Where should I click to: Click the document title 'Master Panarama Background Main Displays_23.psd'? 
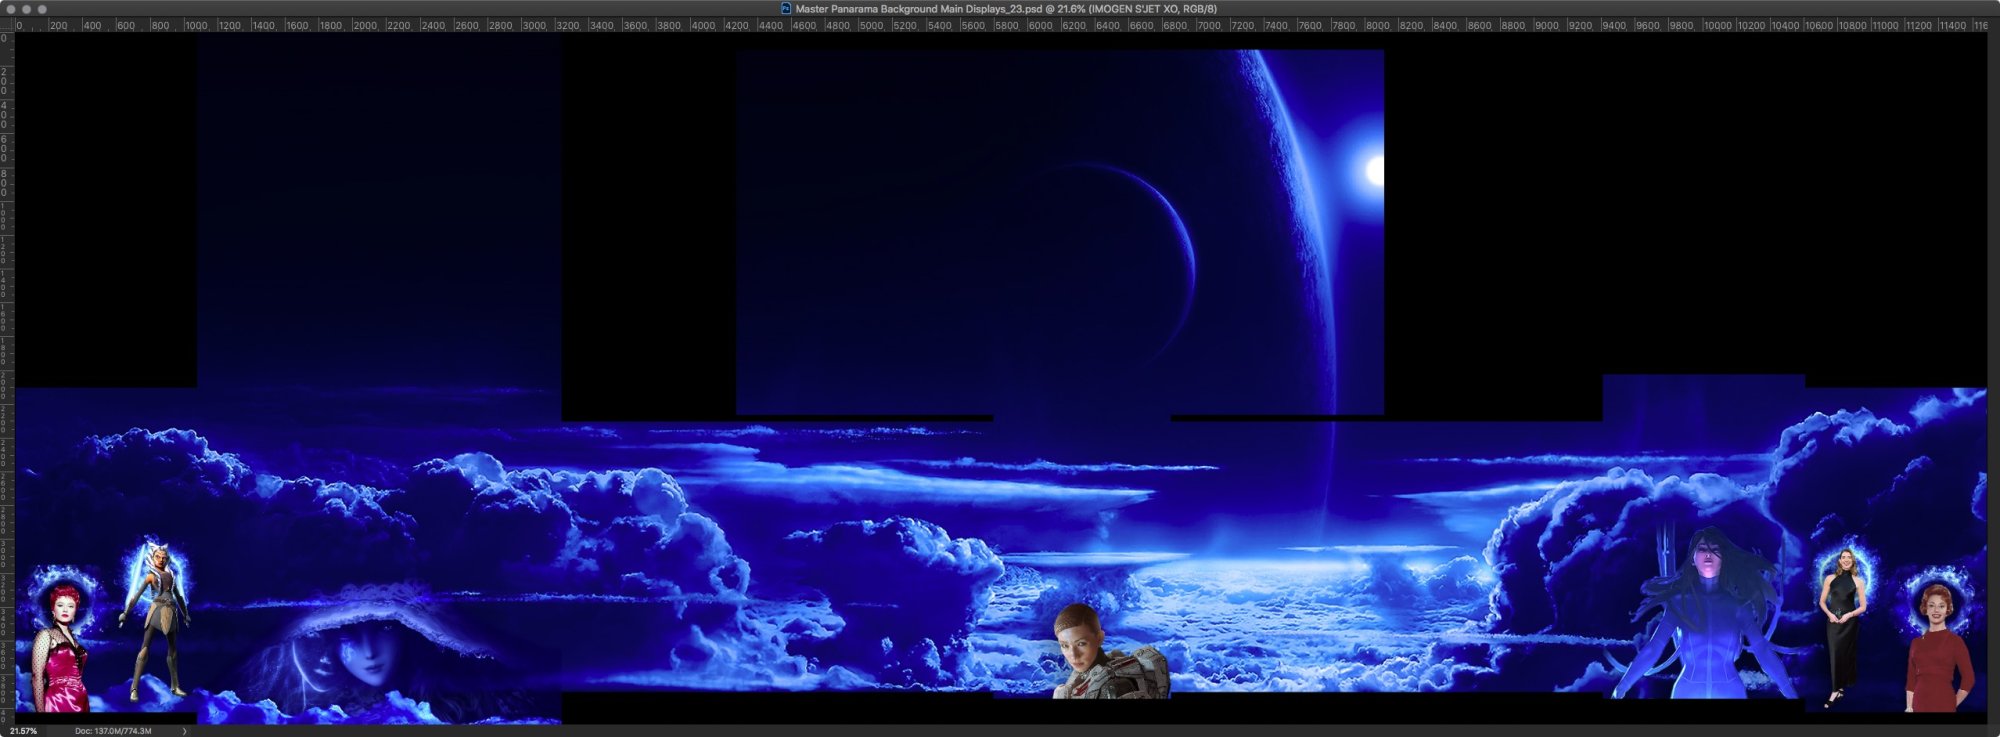[919, 9]
